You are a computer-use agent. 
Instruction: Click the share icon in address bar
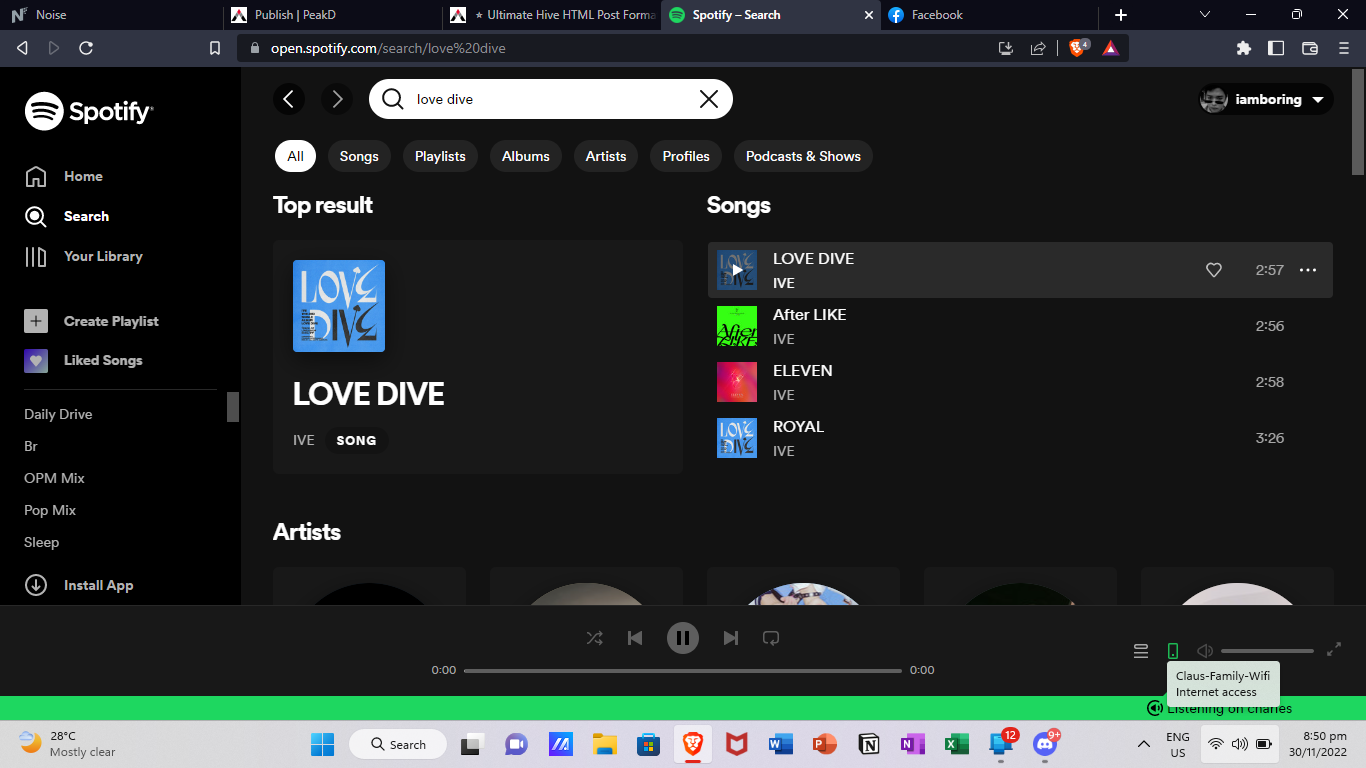pyautogui.click(x=1038, y=48)
